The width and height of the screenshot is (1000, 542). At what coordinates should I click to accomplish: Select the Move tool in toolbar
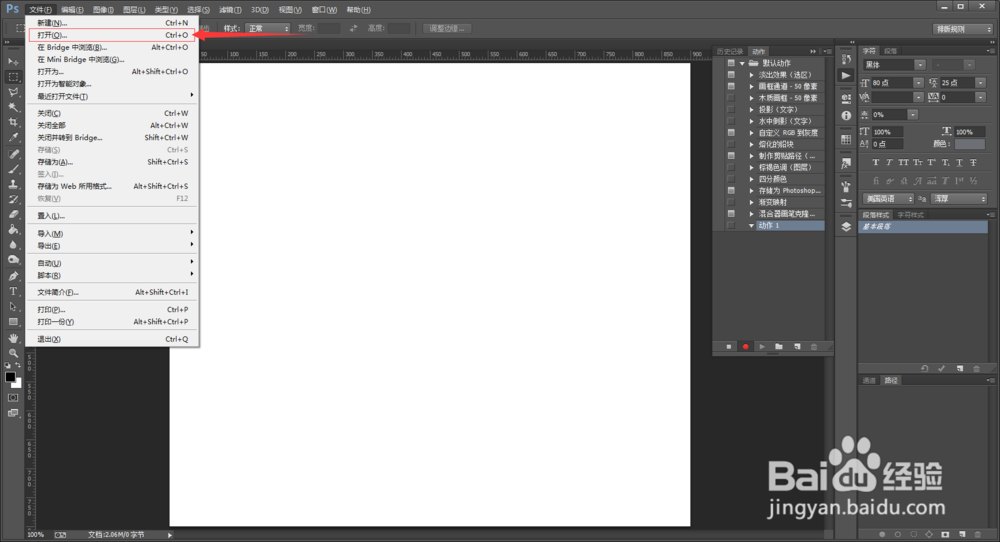(13, 61)
